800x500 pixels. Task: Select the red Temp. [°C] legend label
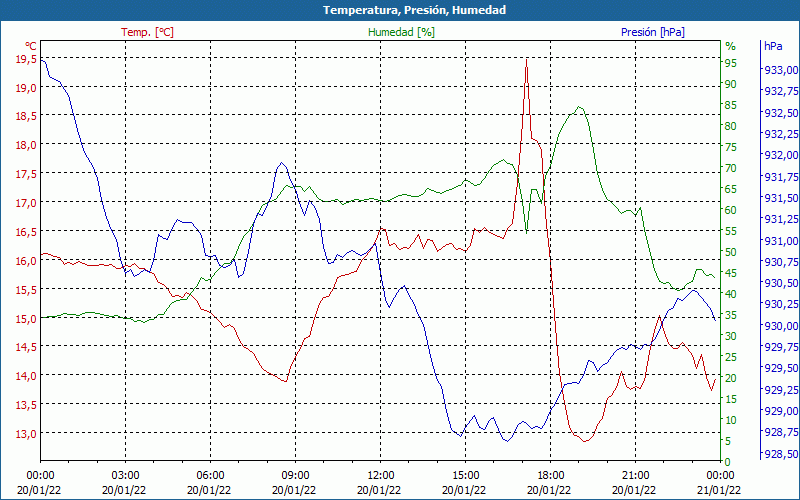[147, 32]
